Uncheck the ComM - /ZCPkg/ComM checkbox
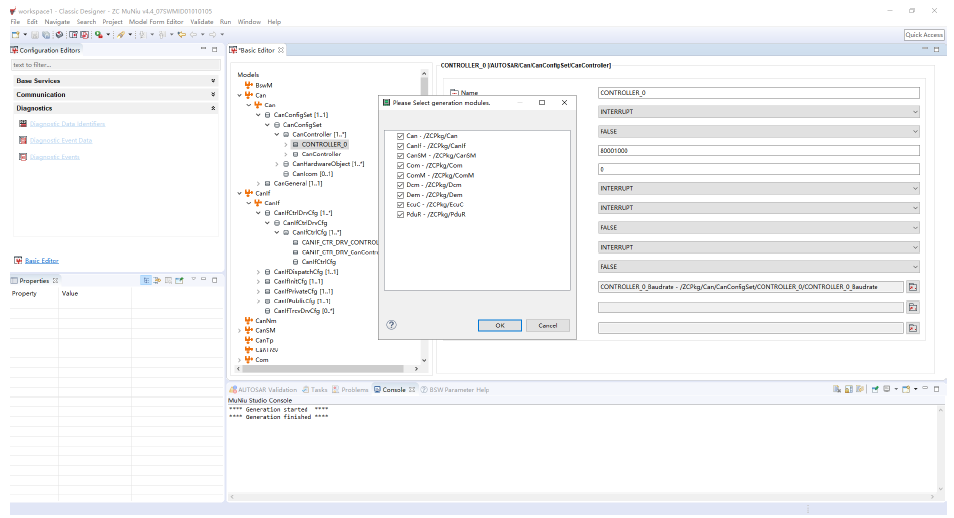This screenshot has width=954, height=518. 400,175
